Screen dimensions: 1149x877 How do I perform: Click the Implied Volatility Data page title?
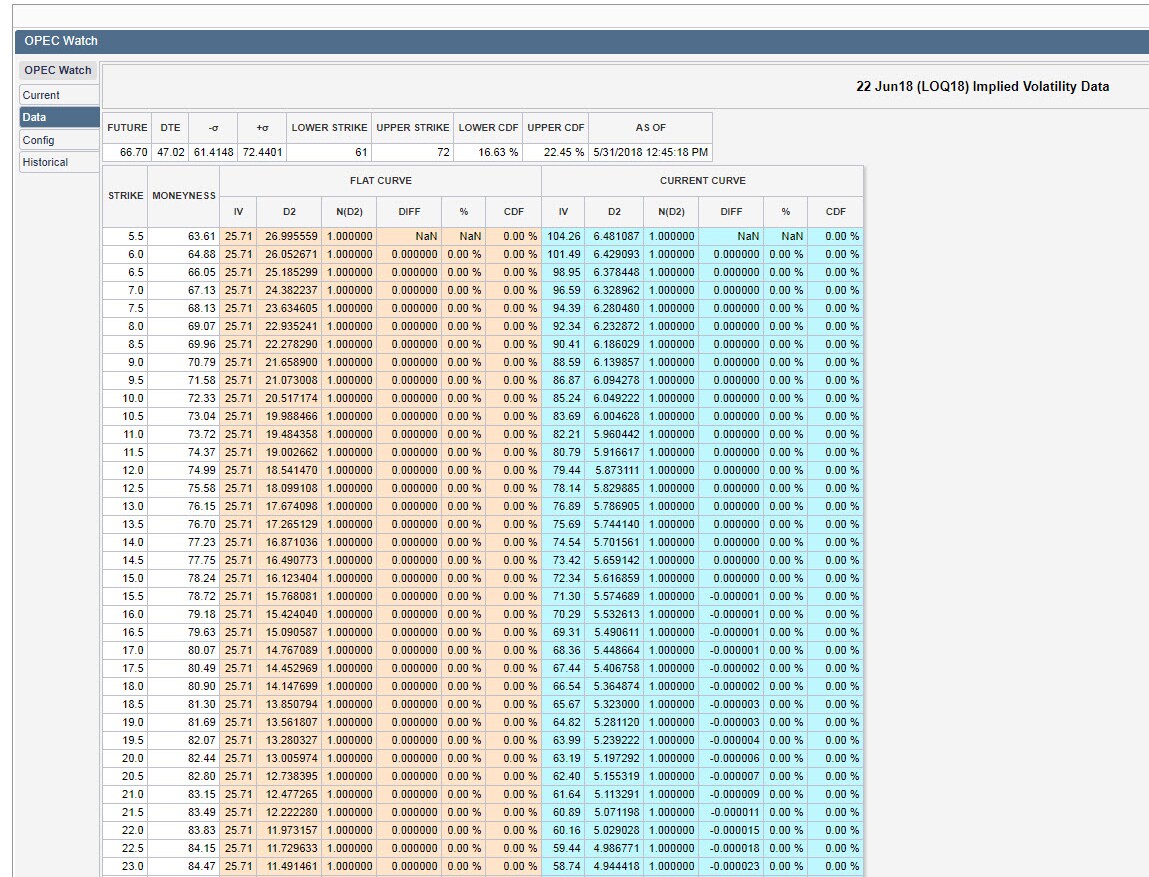982,86
